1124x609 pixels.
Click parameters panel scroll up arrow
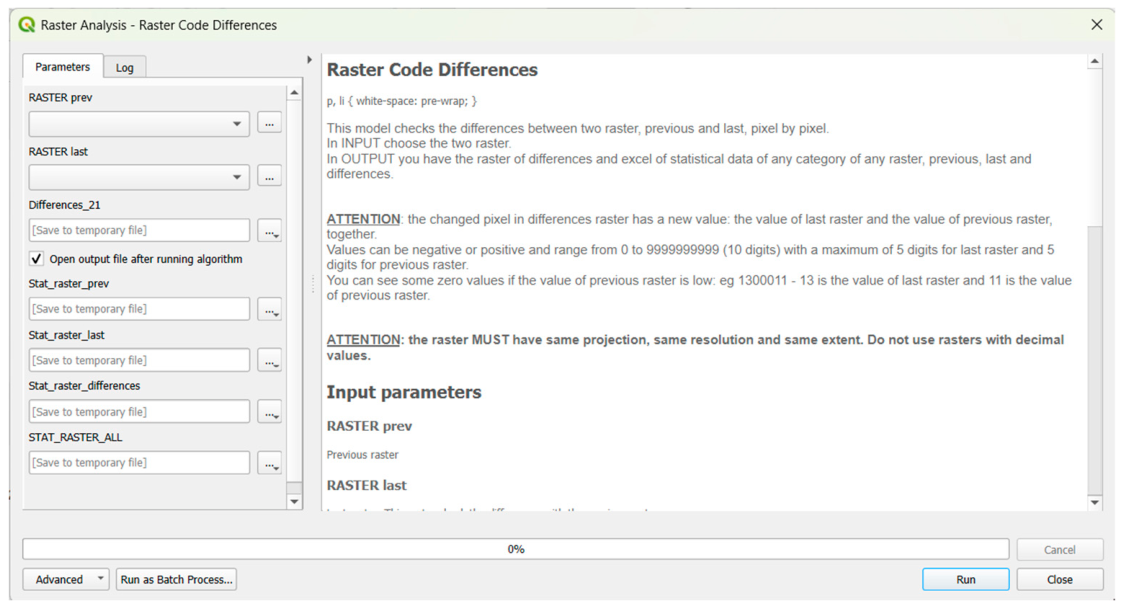[294, 92]
